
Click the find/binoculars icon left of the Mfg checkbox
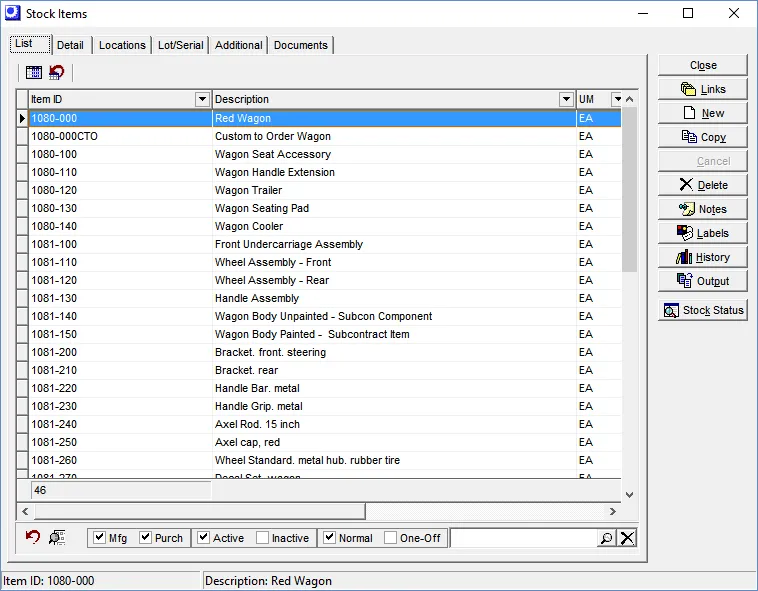[57, 537]
